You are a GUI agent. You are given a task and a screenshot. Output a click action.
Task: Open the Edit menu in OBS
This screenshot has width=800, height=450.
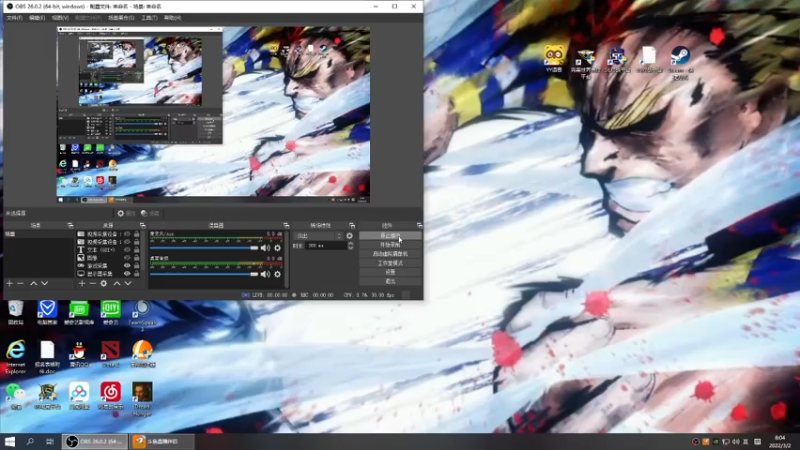(x=37, y=18)
